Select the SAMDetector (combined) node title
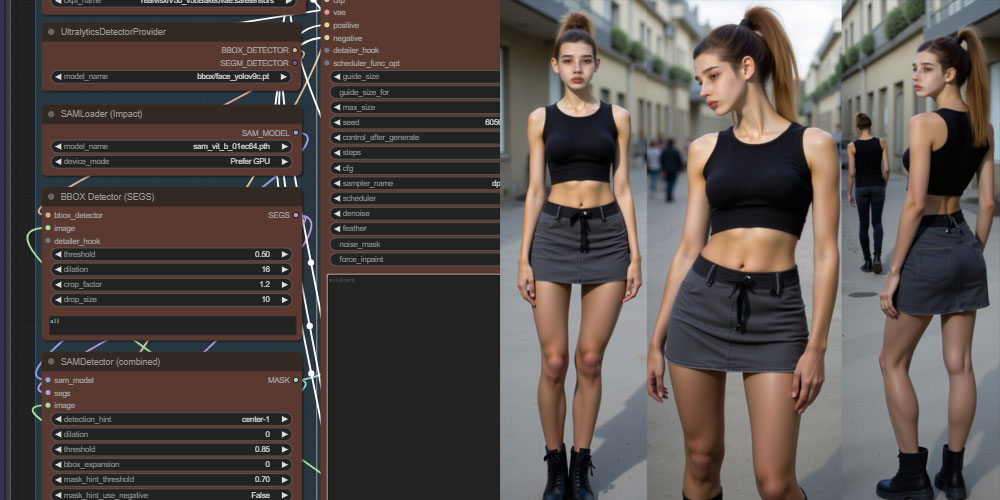Viewport: 1000px width, 500px height. coord(110,362)
